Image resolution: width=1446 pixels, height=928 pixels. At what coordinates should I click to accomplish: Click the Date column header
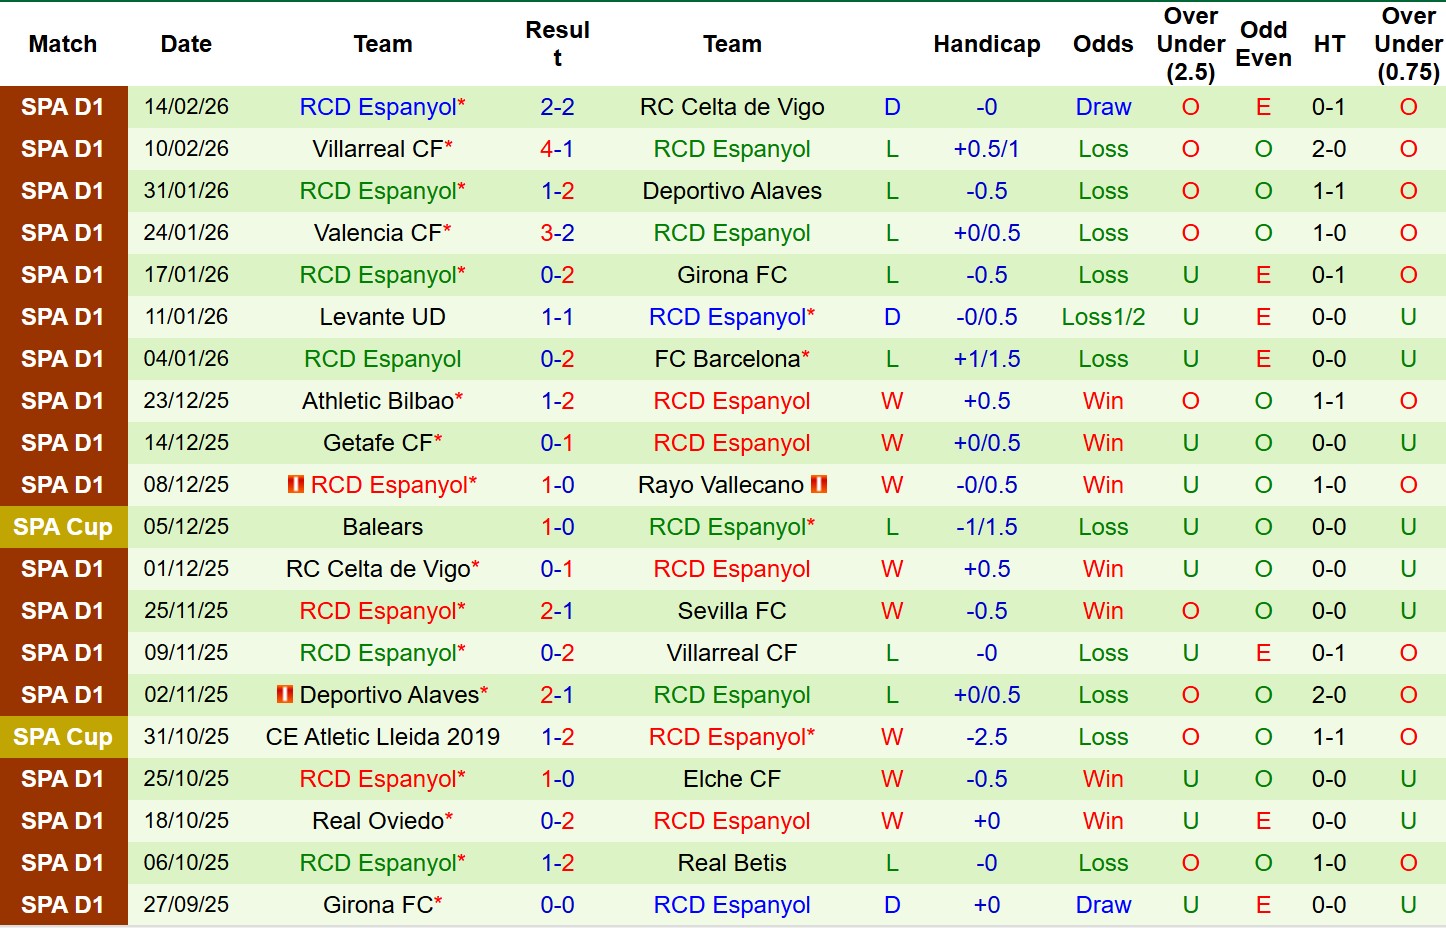pyautogui.click(x=186, y=44)
